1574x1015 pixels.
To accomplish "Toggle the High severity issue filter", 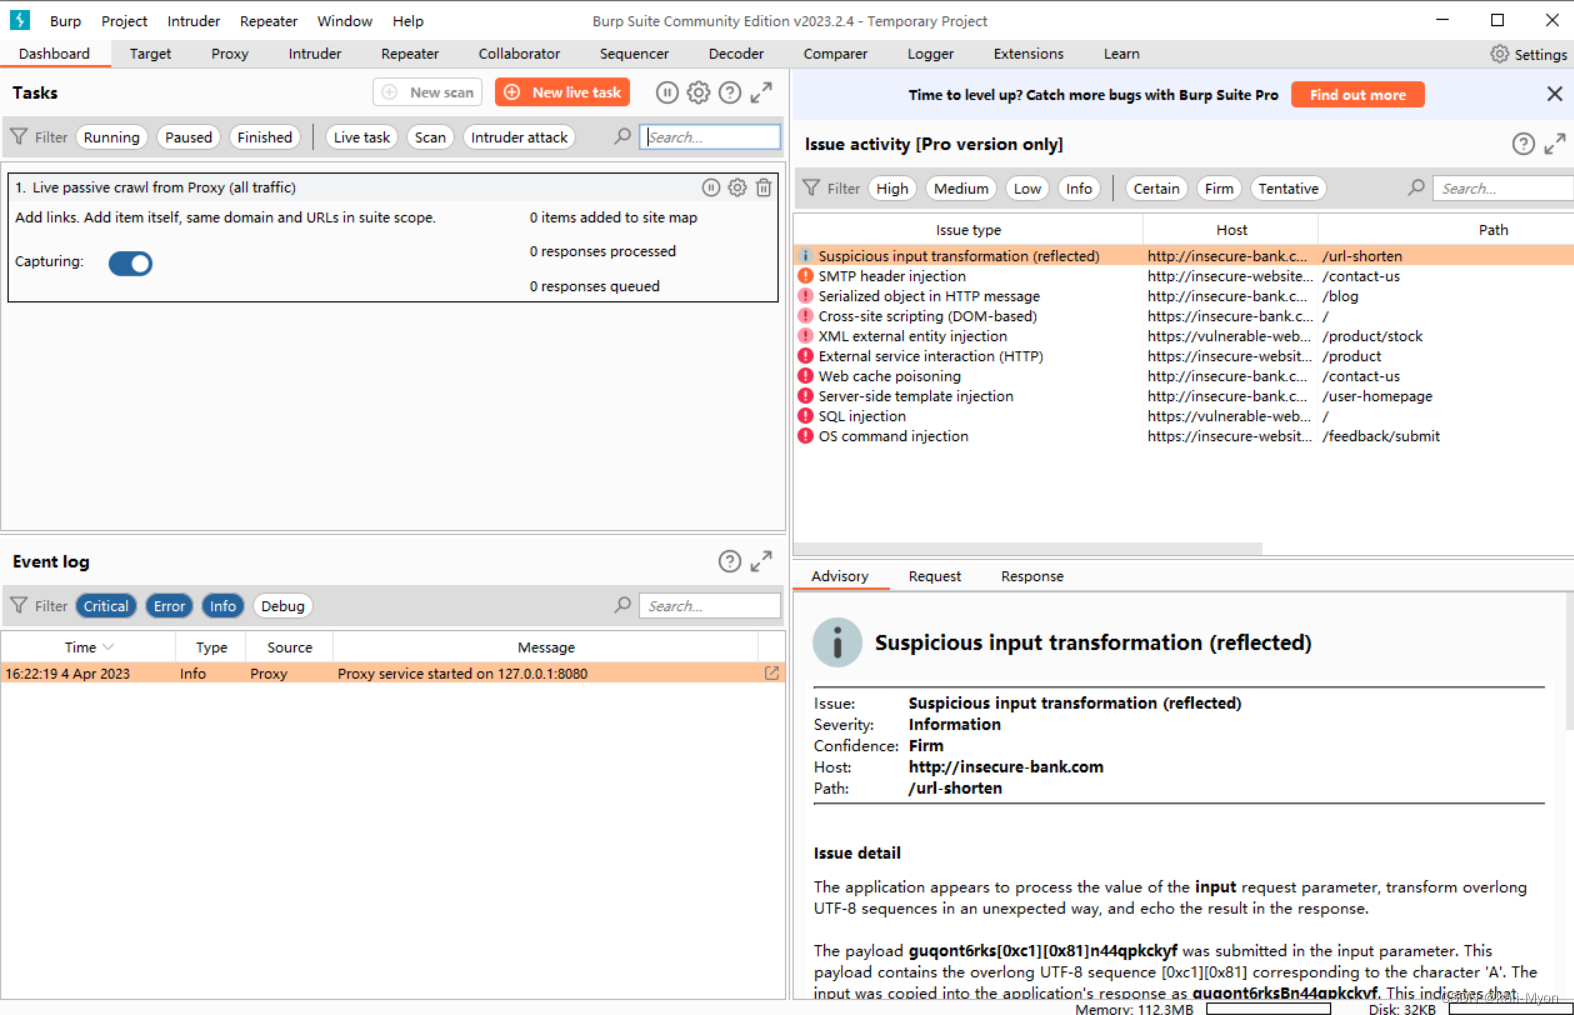I will point(892,188).
